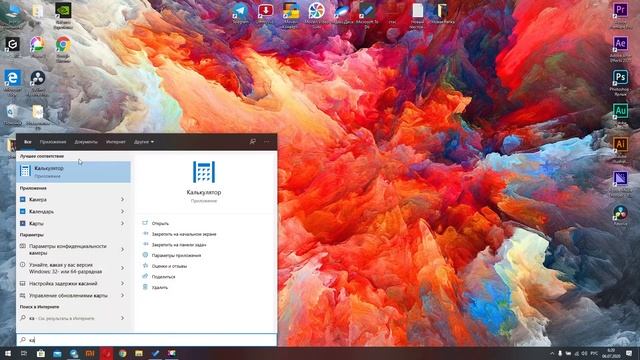
Task: Click Оценки и отзывы action
Action: coord(169,266)
